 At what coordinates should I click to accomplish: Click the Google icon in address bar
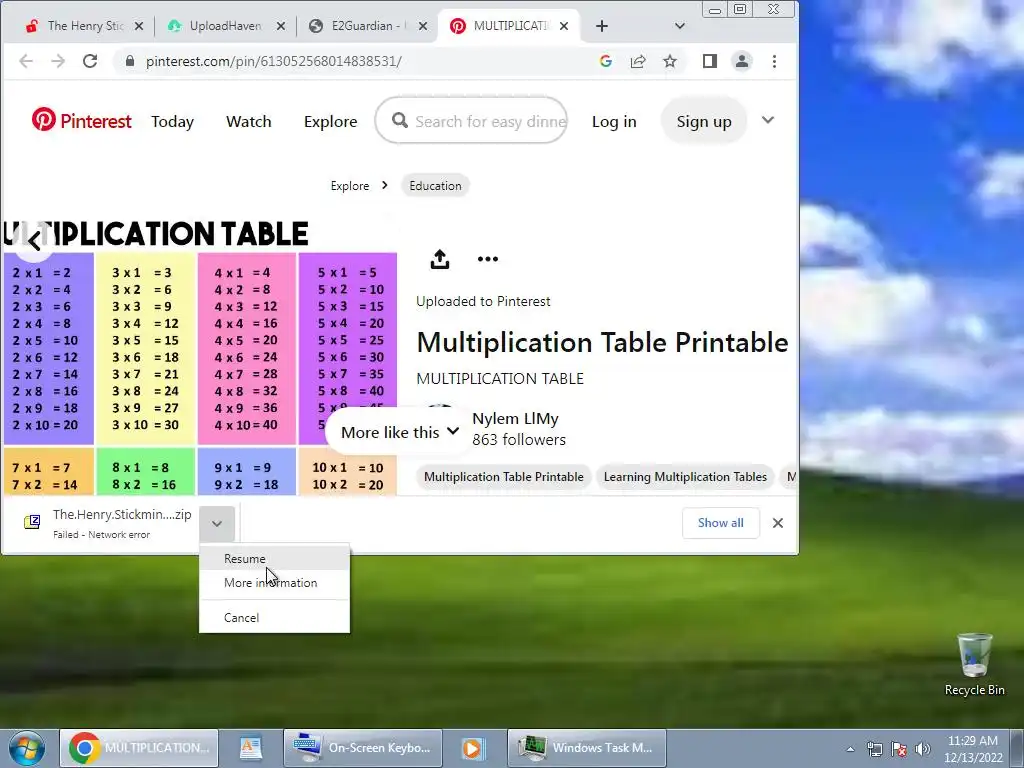pyautogui.click(x=605, y=61)
